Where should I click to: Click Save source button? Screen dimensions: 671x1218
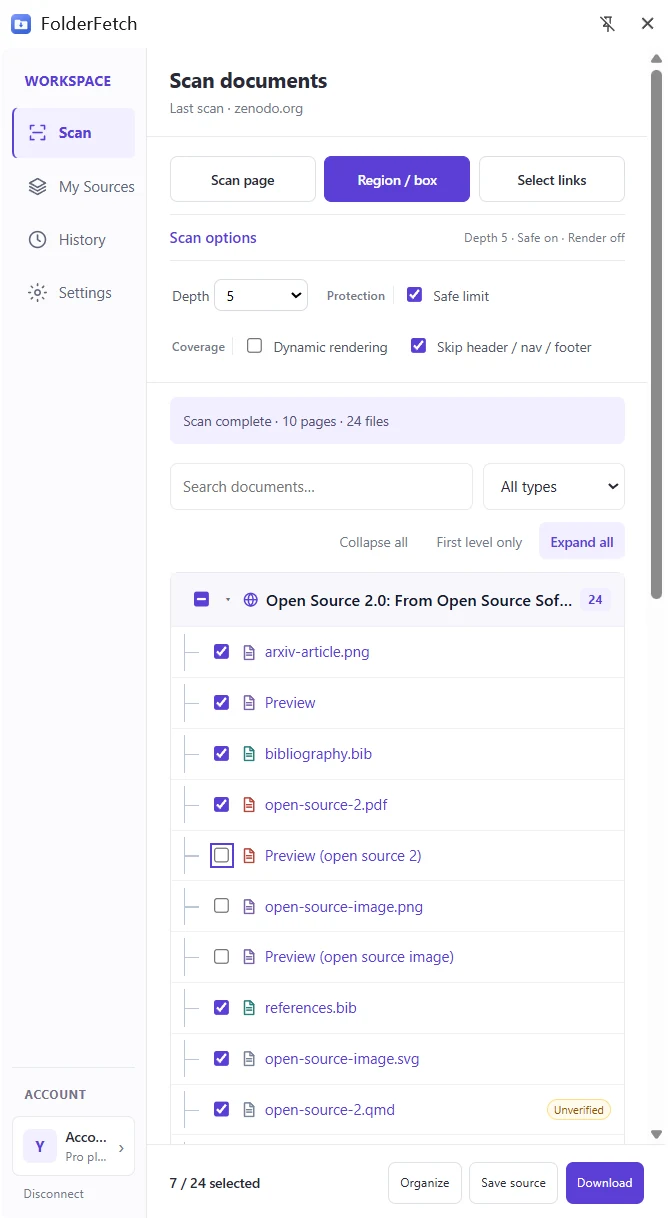(513, 1183)
